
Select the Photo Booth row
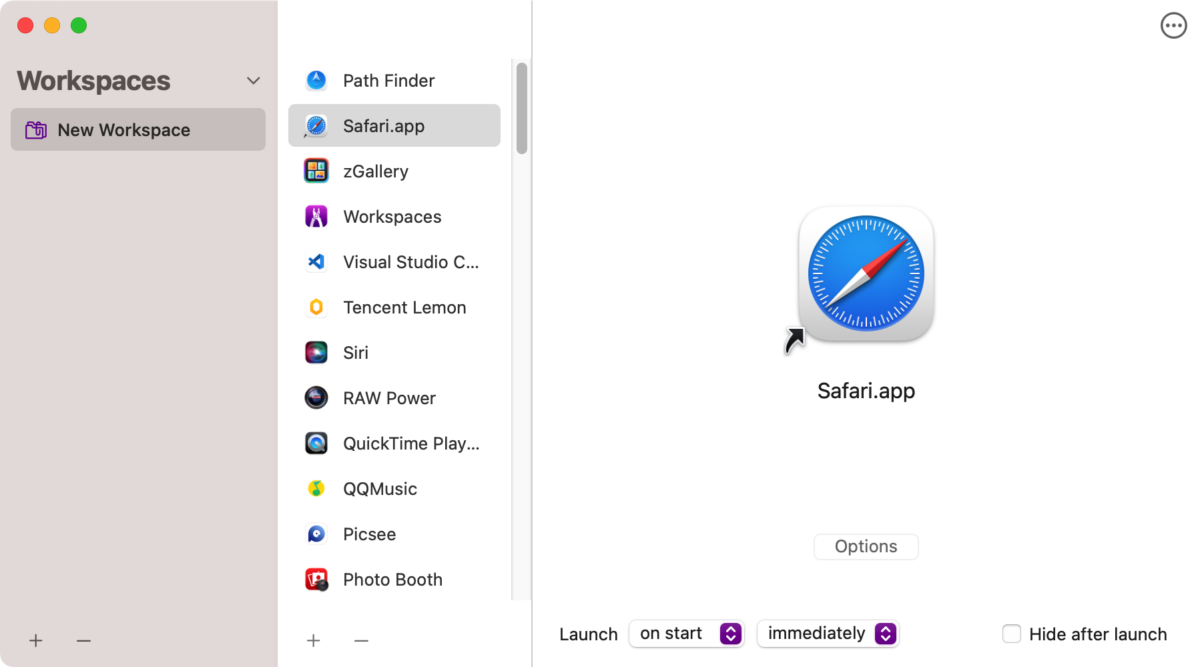tap(394, 579)
